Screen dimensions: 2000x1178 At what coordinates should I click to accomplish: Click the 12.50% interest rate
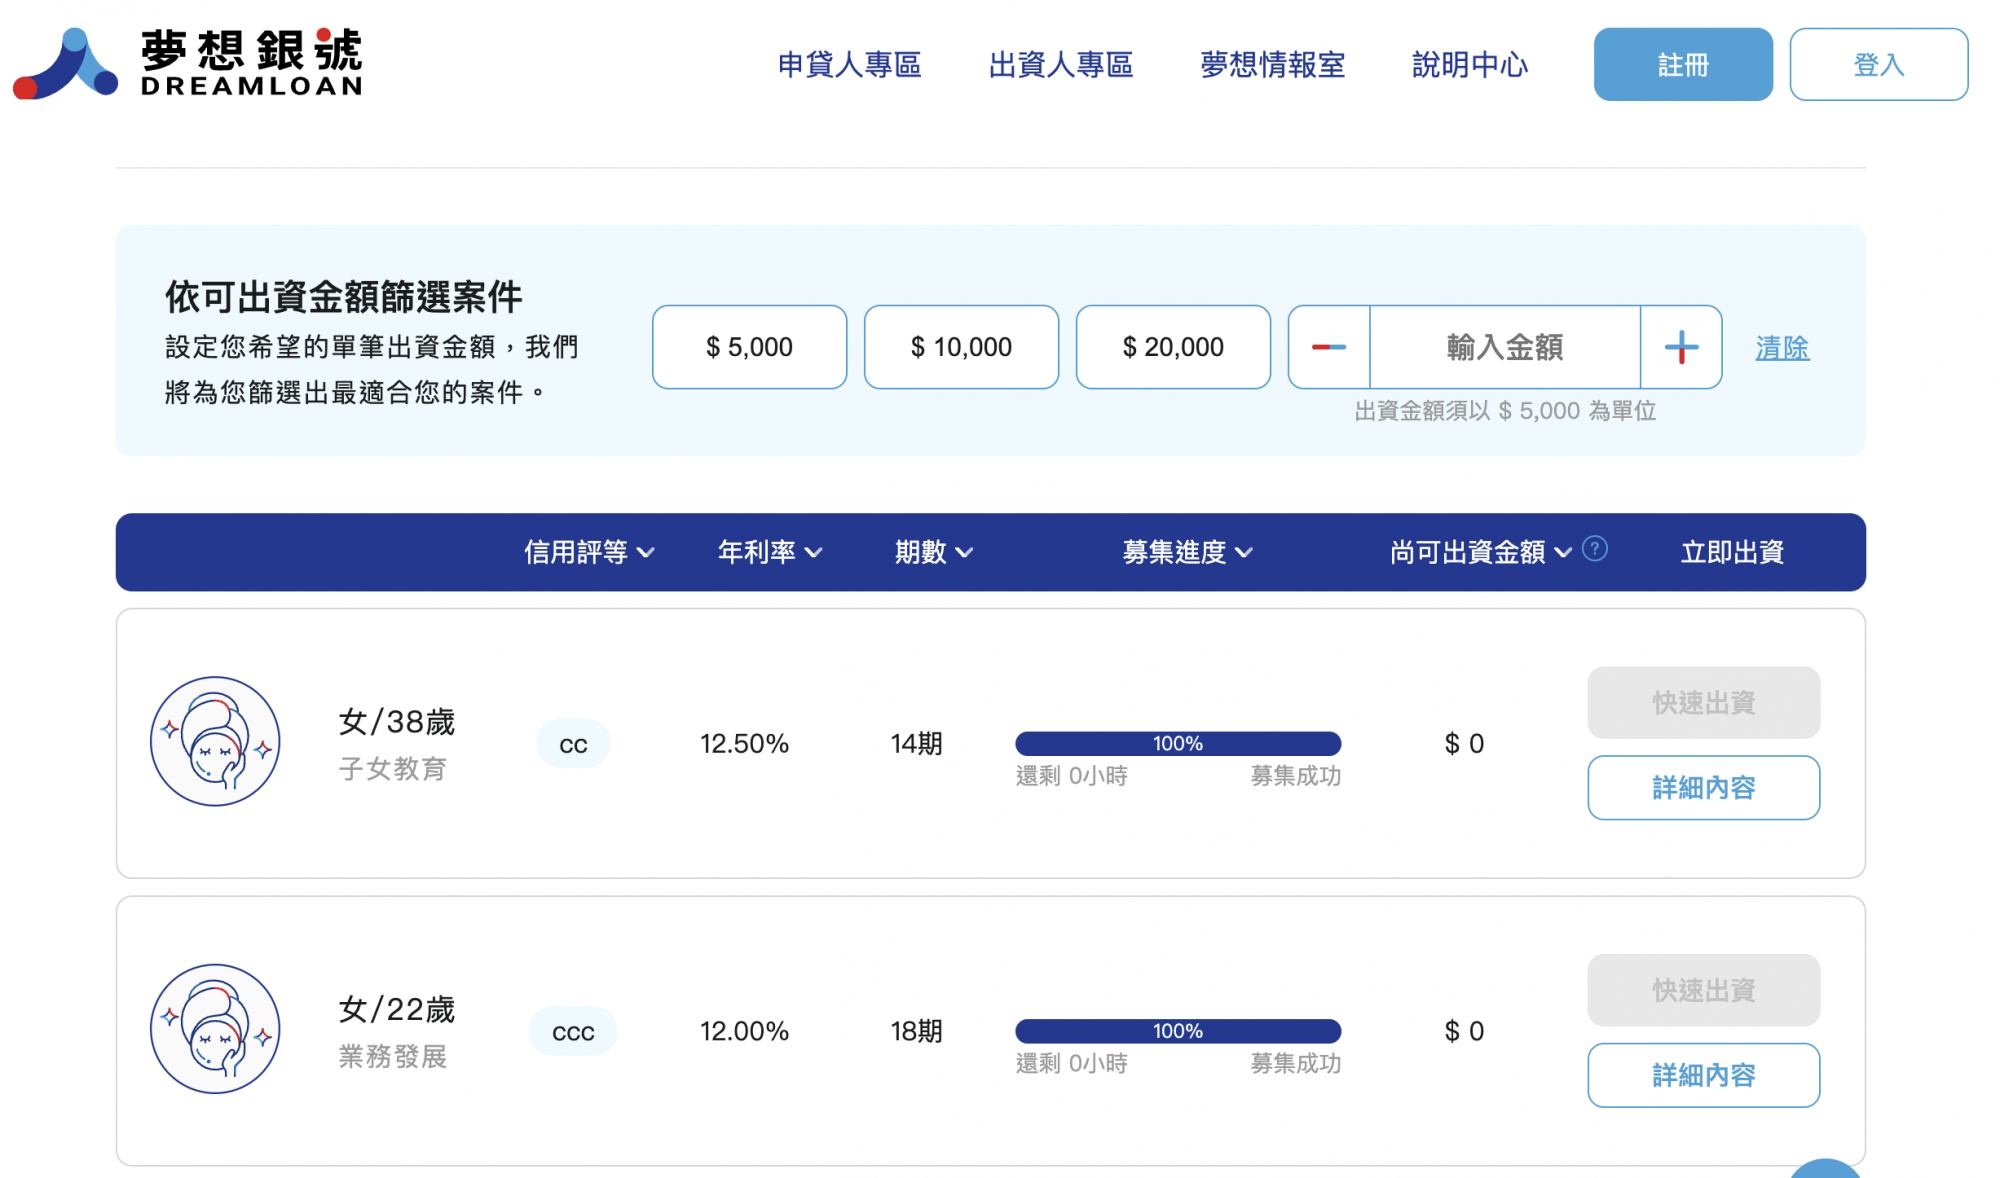(744, 743)
